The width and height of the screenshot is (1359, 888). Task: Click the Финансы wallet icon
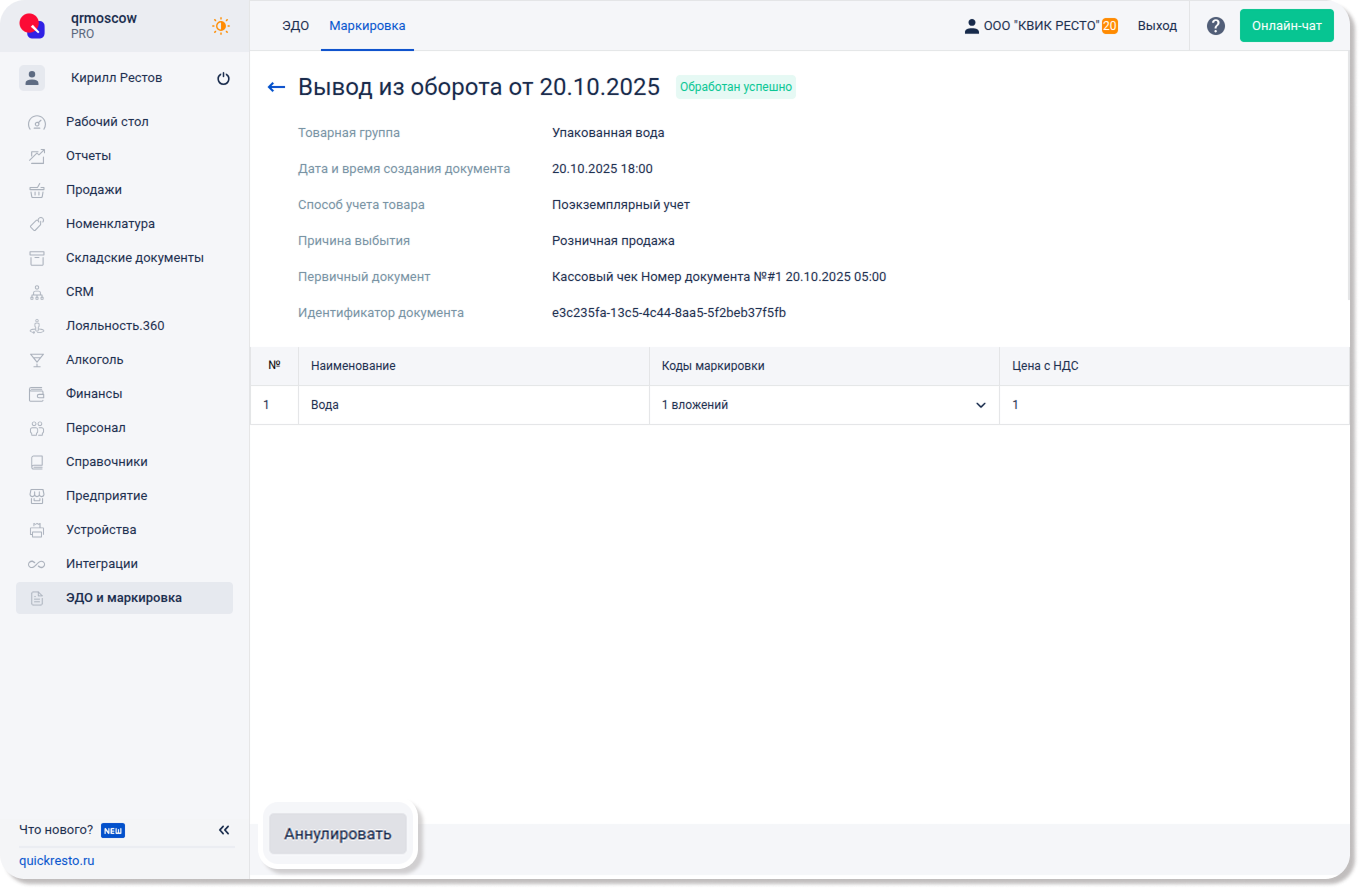37,394
